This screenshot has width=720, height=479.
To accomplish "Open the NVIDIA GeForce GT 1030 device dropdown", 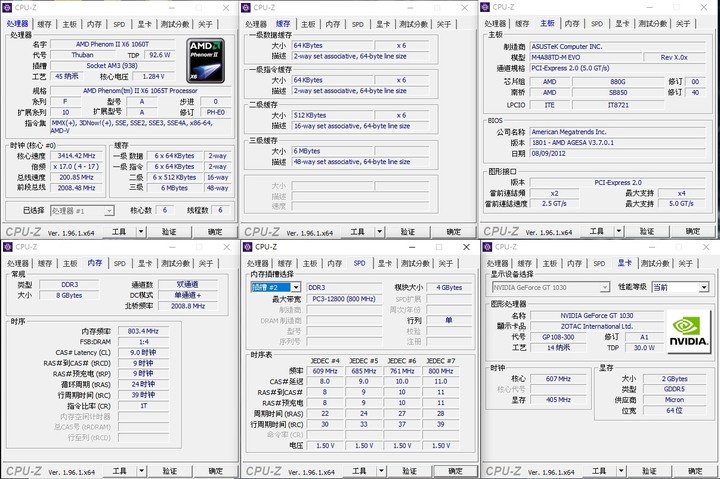I will point(551,287).
